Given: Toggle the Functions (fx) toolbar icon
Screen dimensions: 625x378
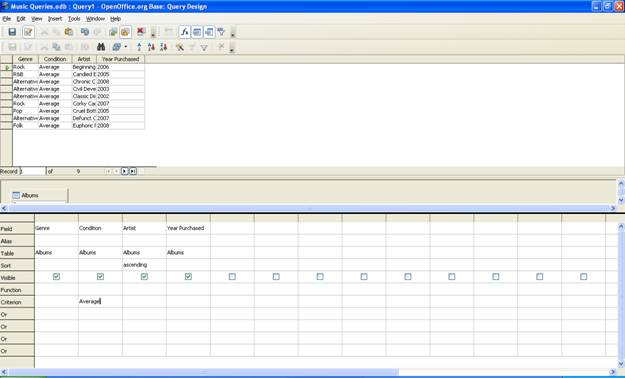Looking at the screenshot, I should pyautogui.click(x=185, y=32).
